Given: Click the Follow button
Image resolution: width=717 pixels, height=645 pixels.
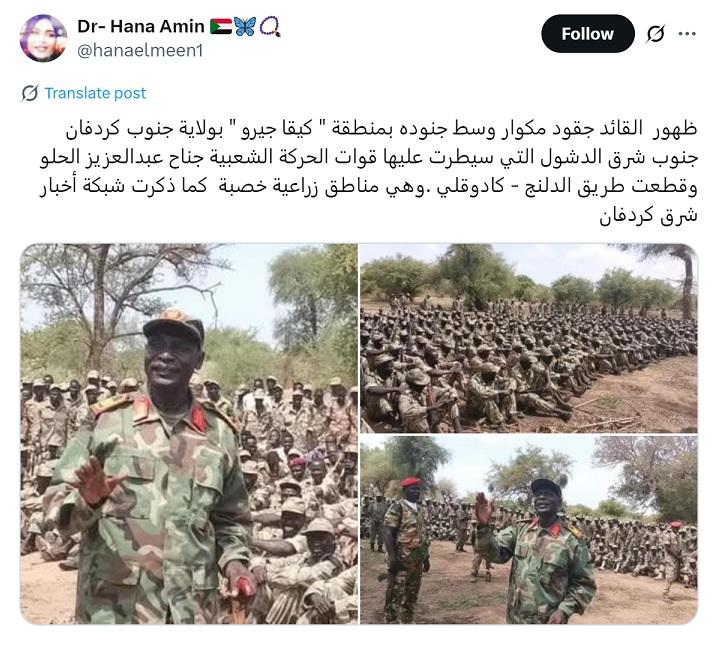Looking at the screenshot, I should (588, 33).
